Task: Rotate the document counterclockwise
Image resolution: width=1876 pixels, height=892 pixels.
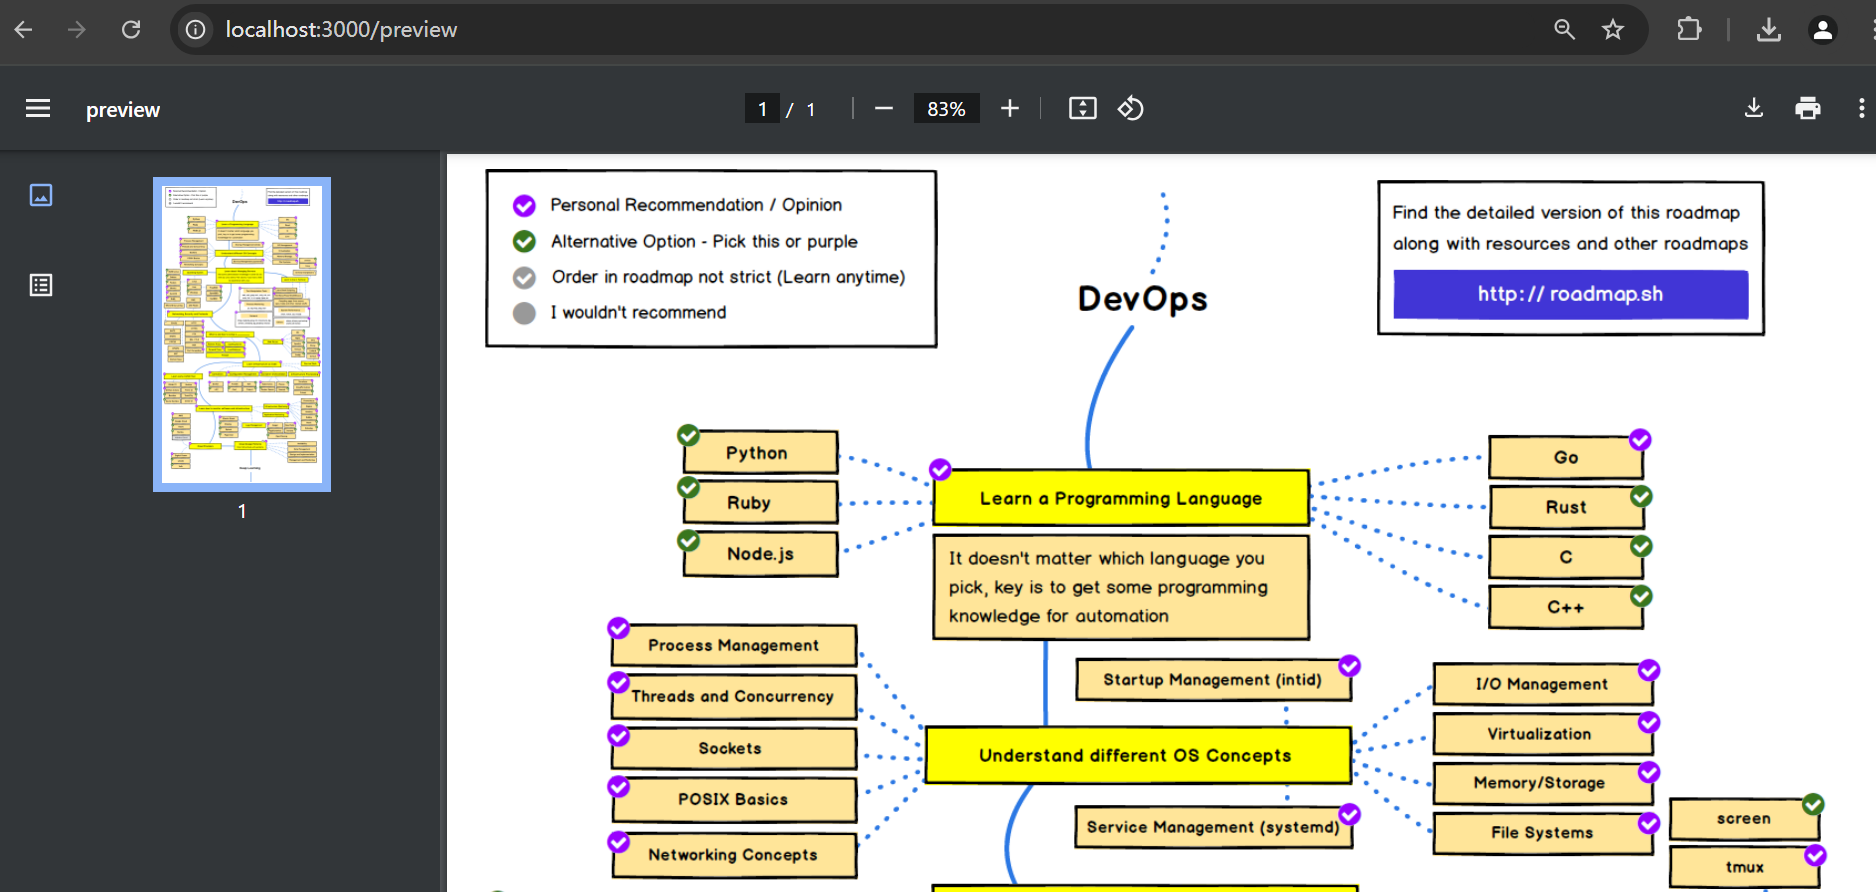Action: (1131, 109)
